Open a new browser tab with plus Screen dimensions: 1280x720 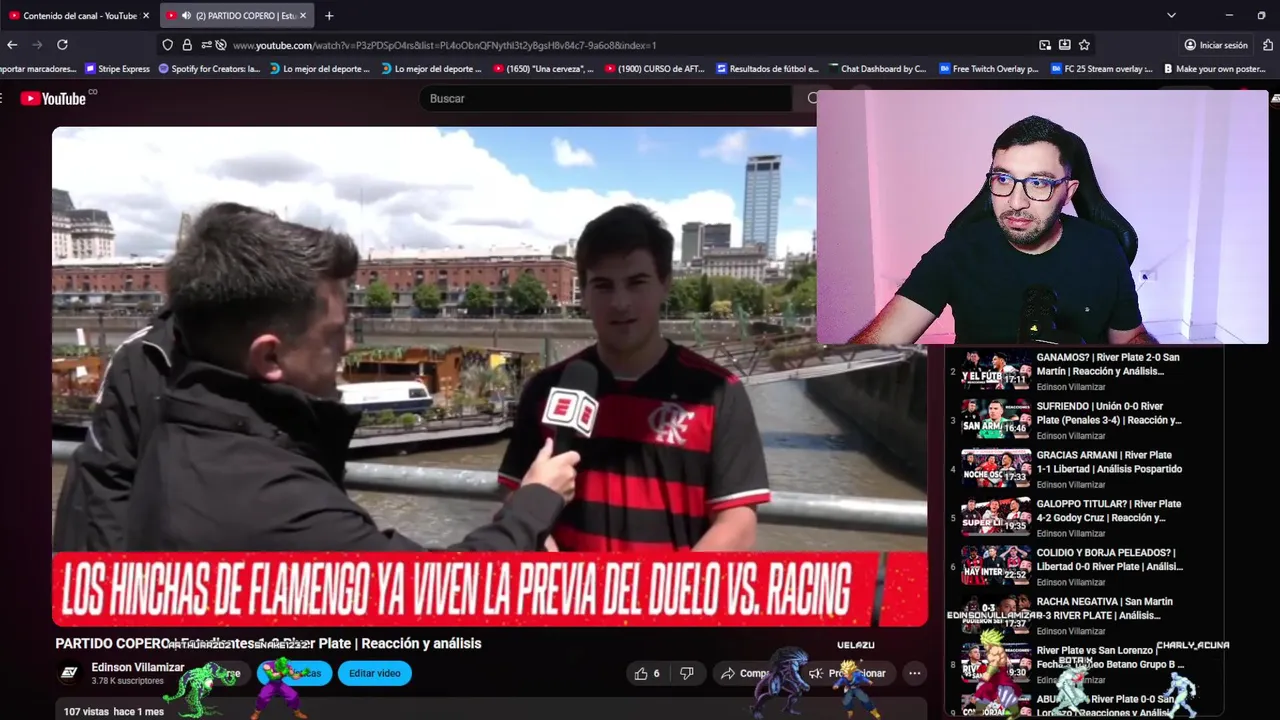tap(329, 16)
